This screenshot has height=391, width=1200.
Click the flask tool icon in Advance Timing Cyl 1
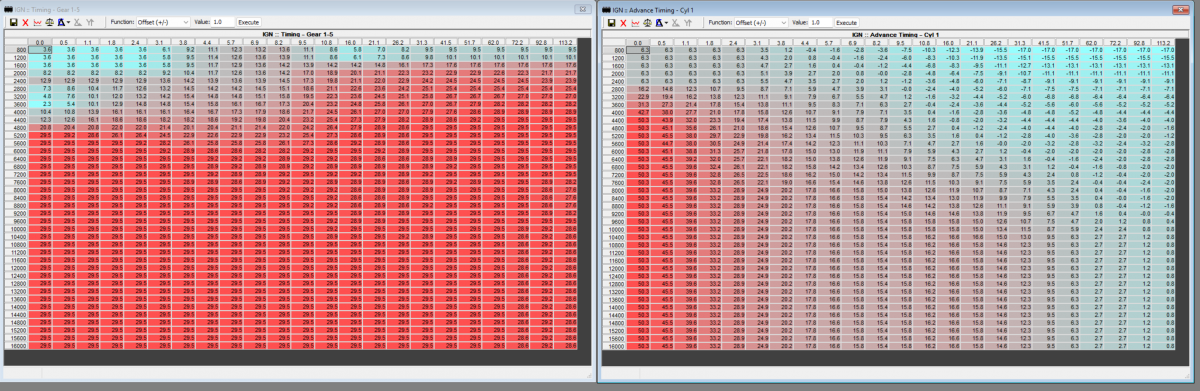pyautogui.click(x=659, y=23)
